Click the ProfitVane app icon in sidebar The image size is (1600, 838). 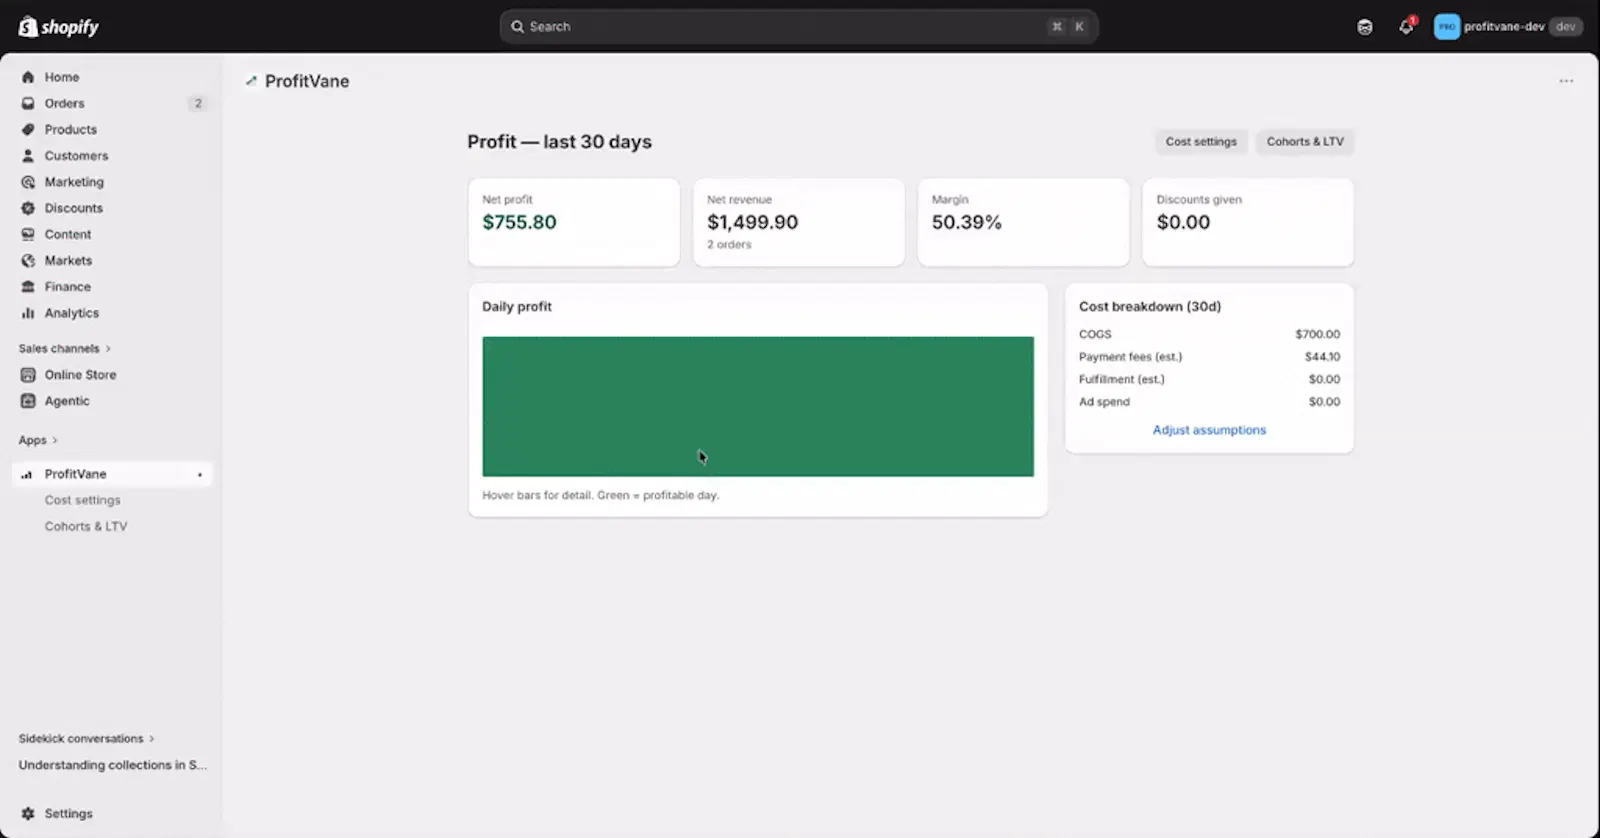click(27, 474)
